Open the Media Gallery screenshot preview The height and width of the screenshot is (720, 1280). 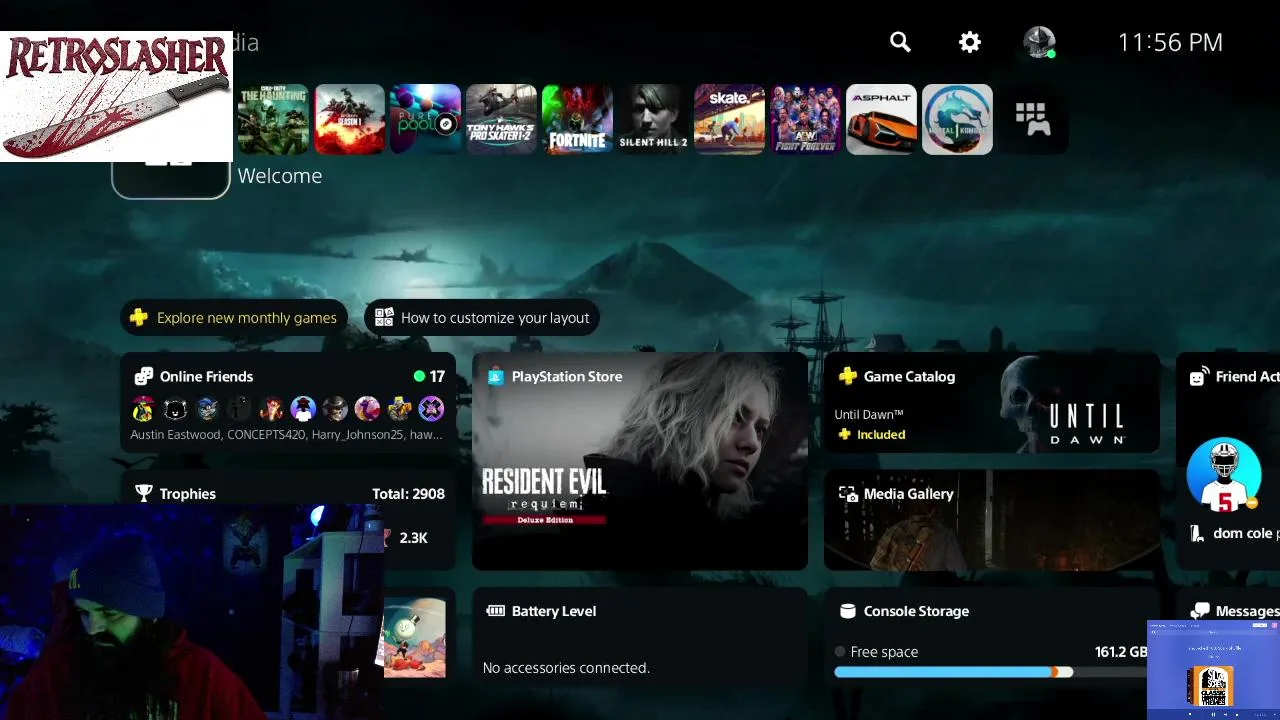coord(992,520)
